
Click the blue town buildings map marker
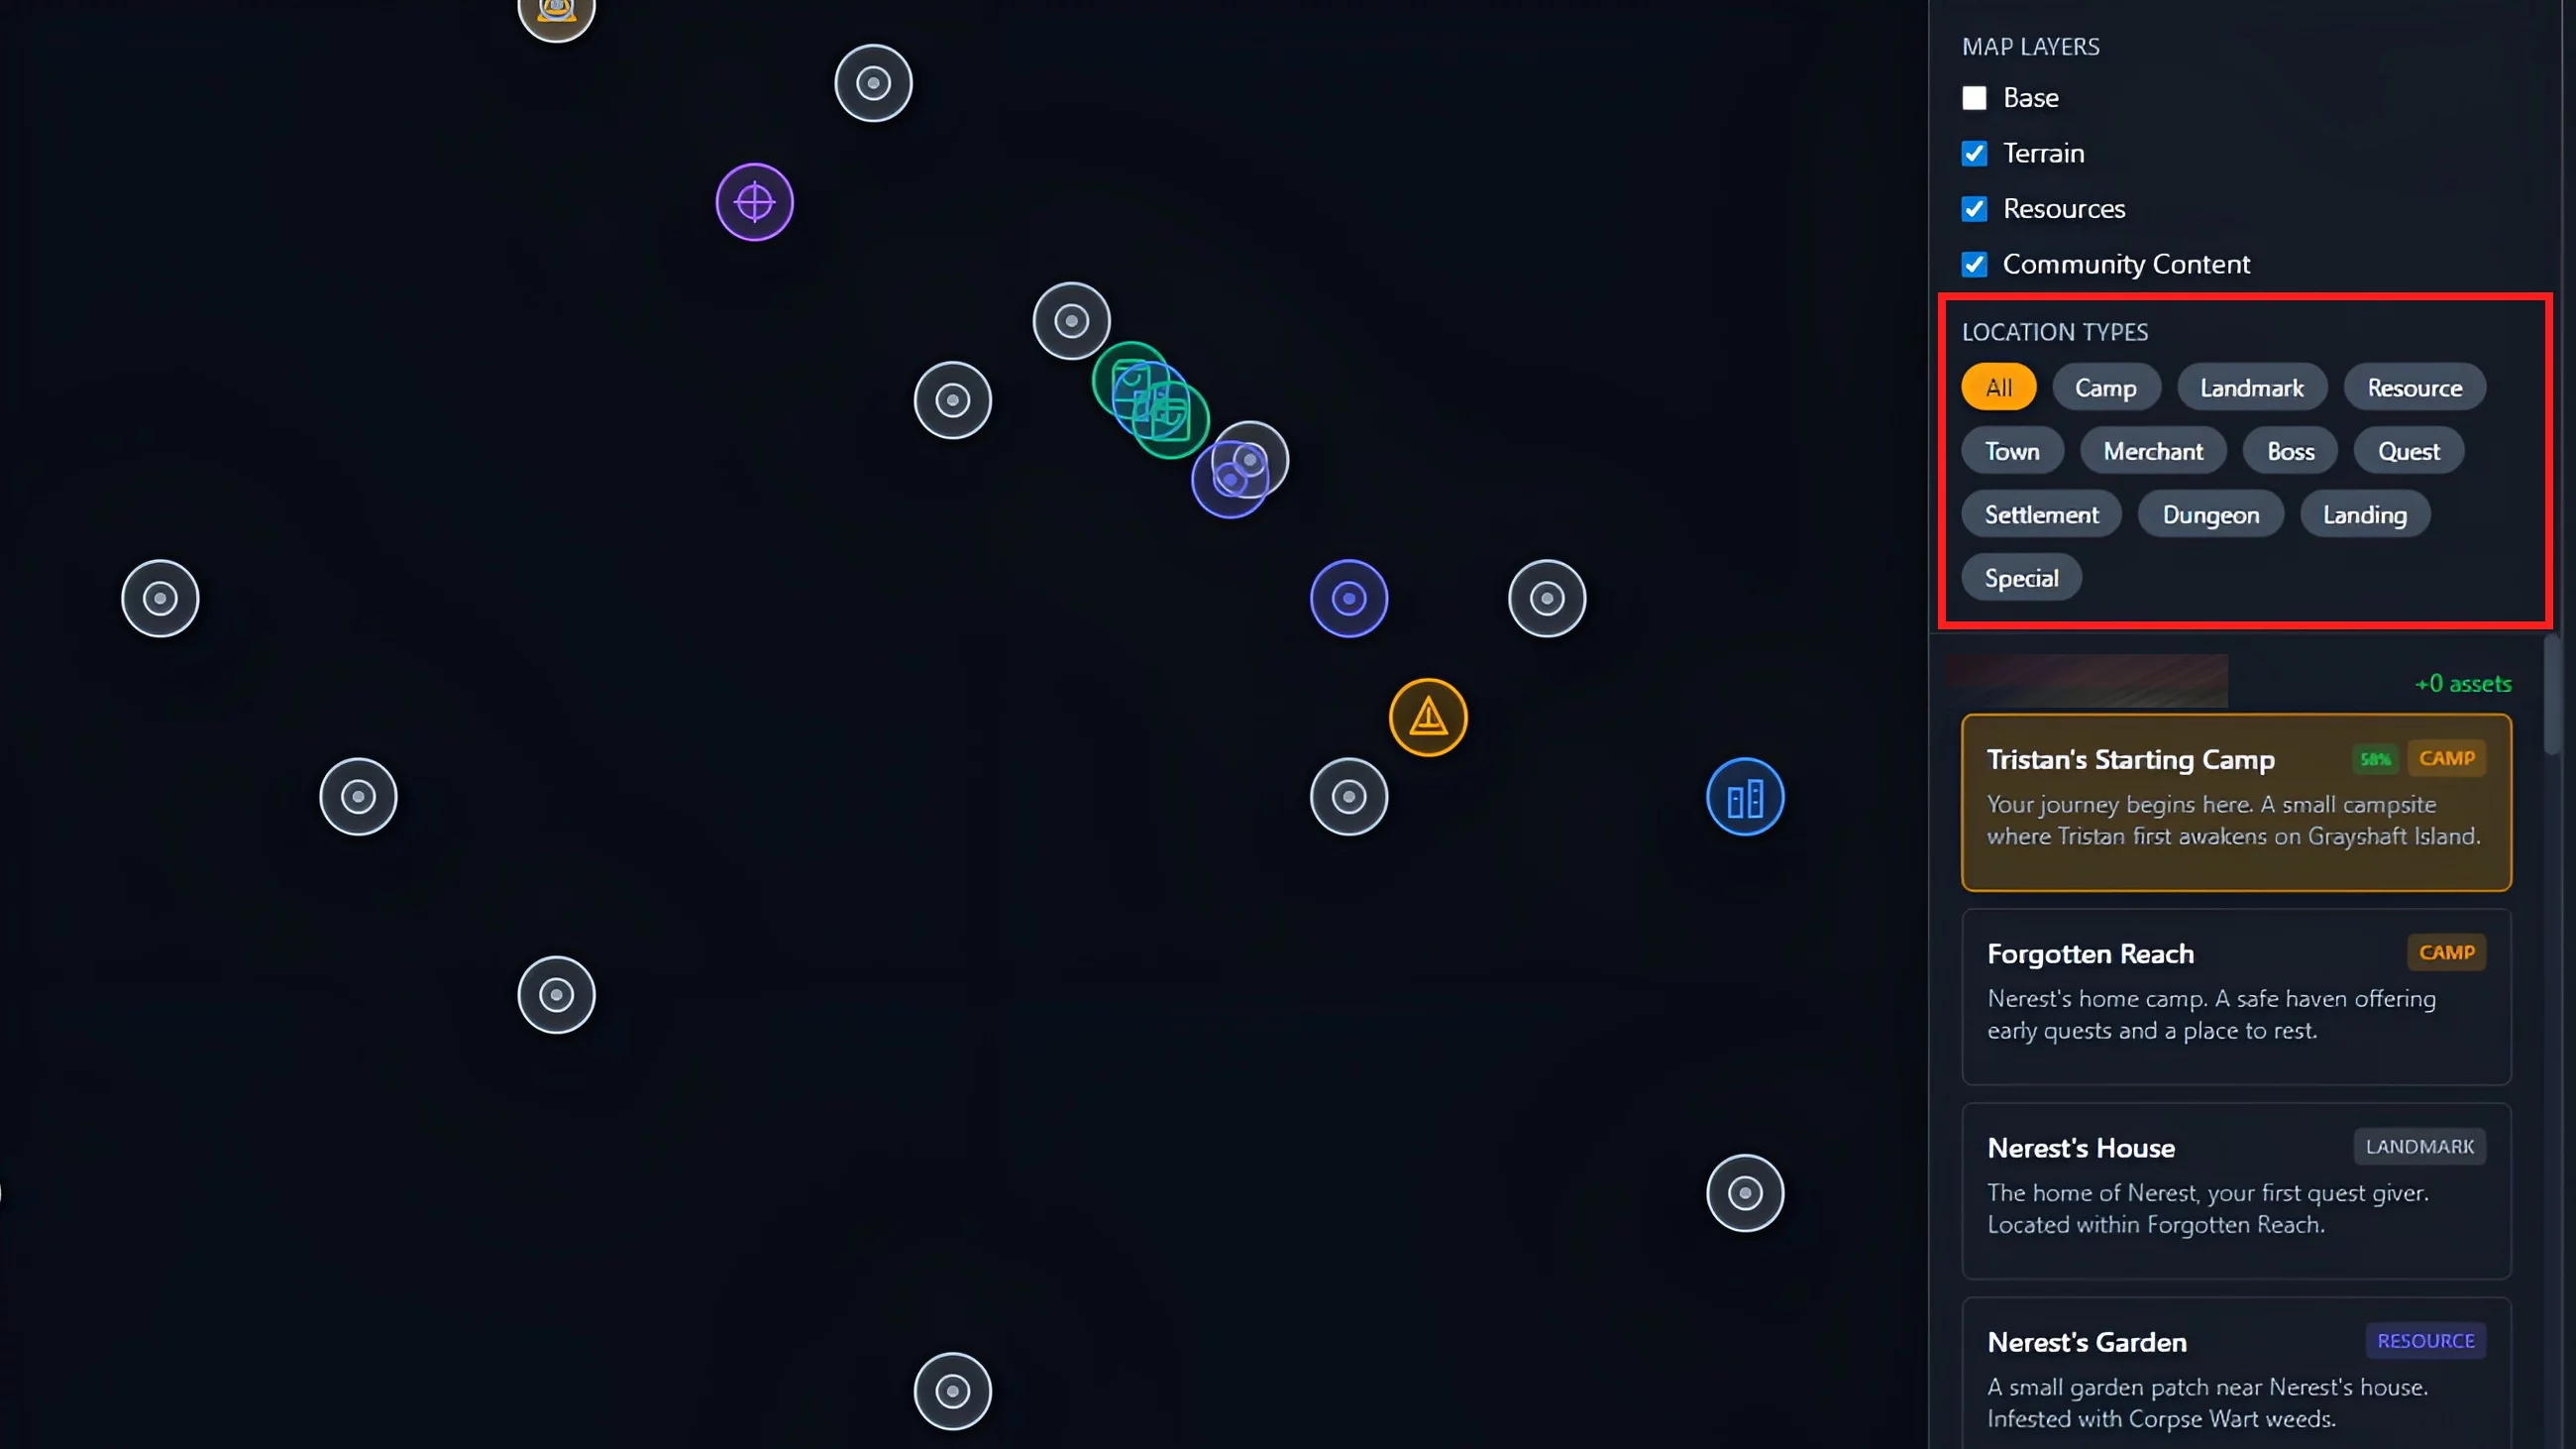pyautogui.click(x=1745, y=797)
